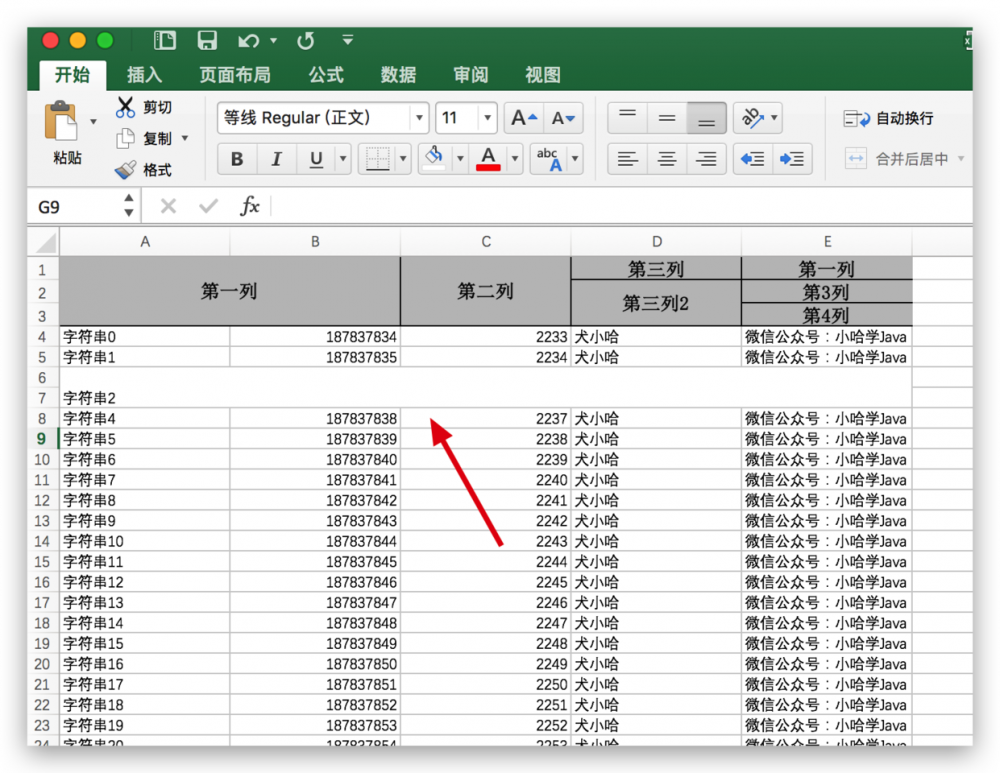Open the font family dropdown

(419, 117)
